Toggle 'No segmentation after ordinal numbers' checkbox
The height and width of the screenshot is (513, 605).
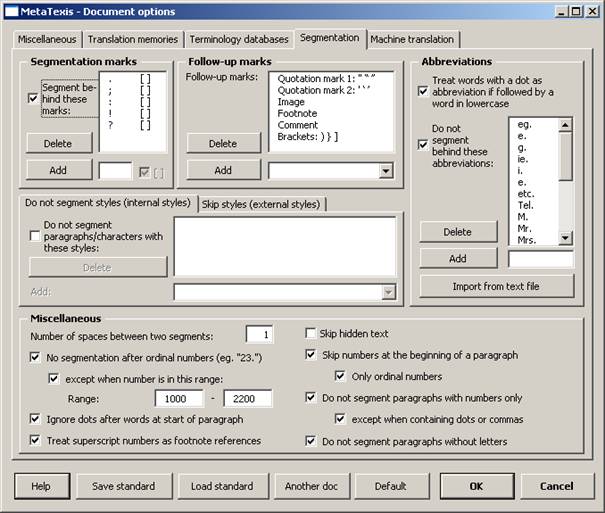(35, 357)
